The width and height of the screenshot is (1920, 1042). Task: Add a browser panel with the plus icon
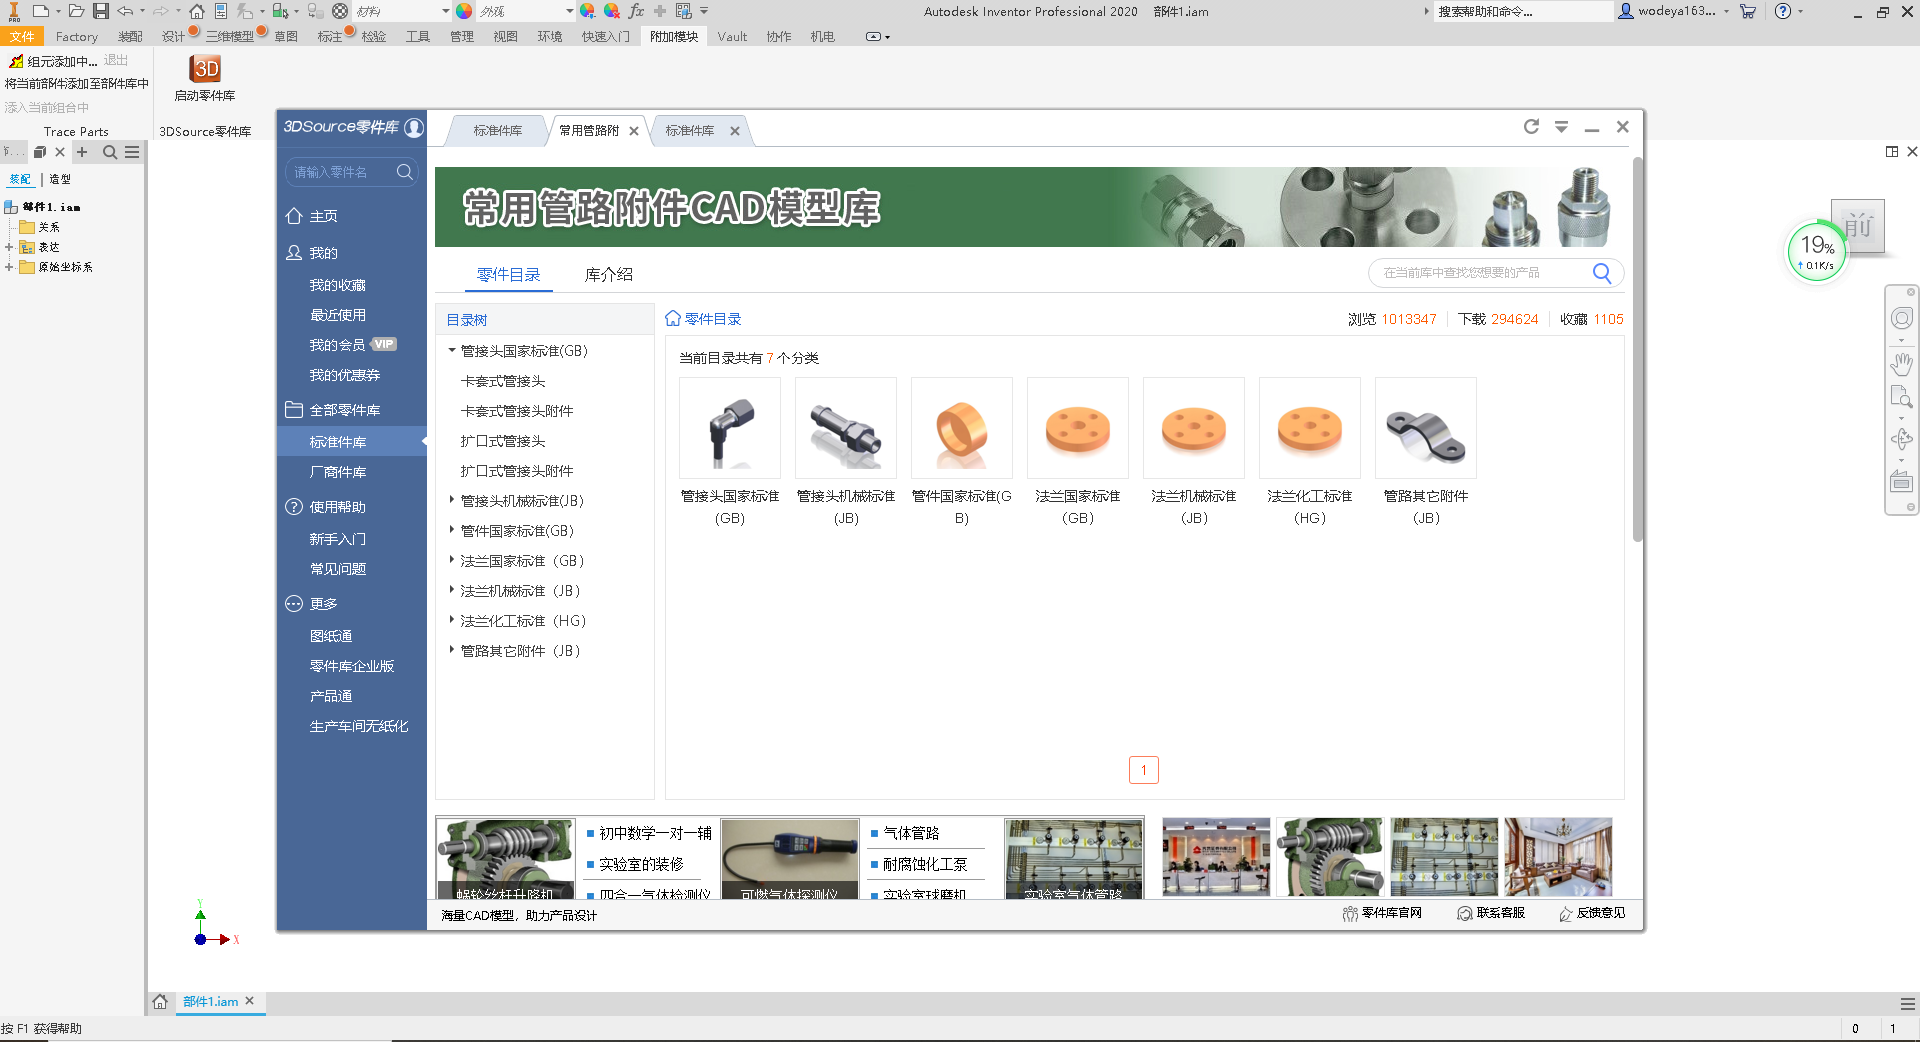click(82, 152)
